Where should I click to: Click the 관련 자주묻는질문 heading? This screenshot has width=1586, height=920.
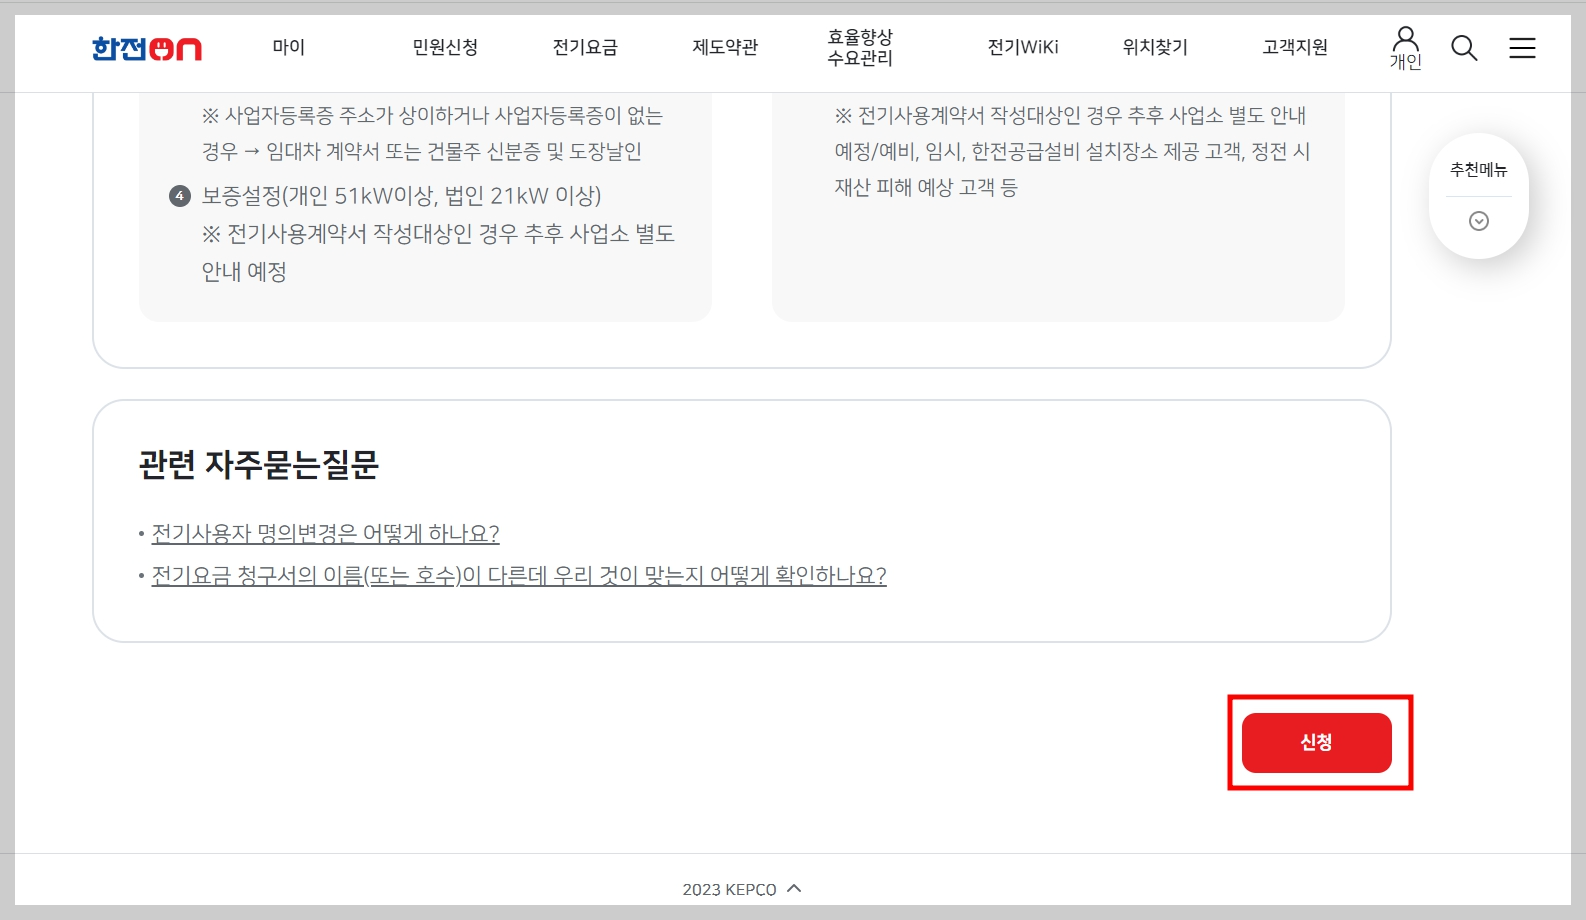tap(259, 465)
